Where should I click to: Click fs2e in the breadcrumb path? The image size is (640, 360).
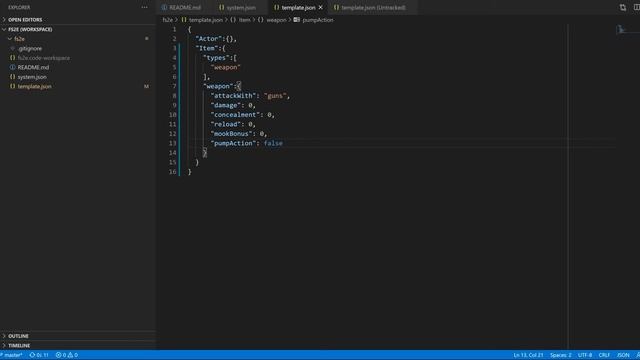(167, 20)
